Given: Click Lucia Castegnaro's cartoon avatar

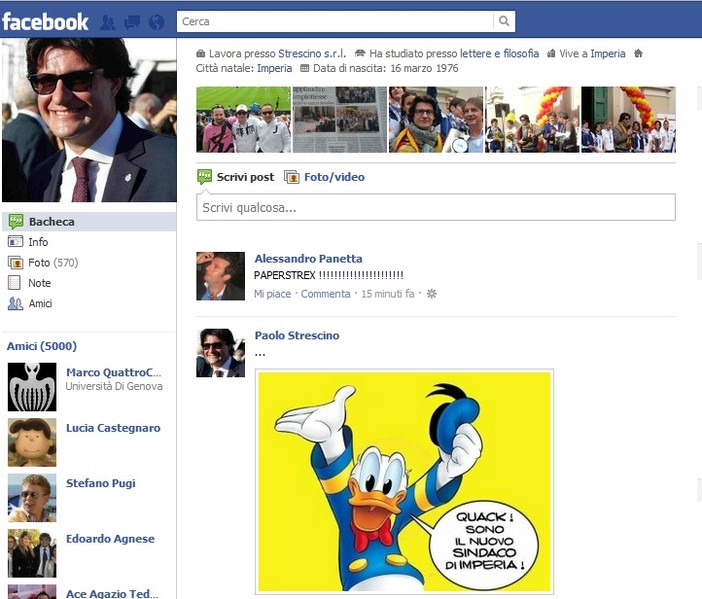Looking at the screenshot, I should pos(32,442).
